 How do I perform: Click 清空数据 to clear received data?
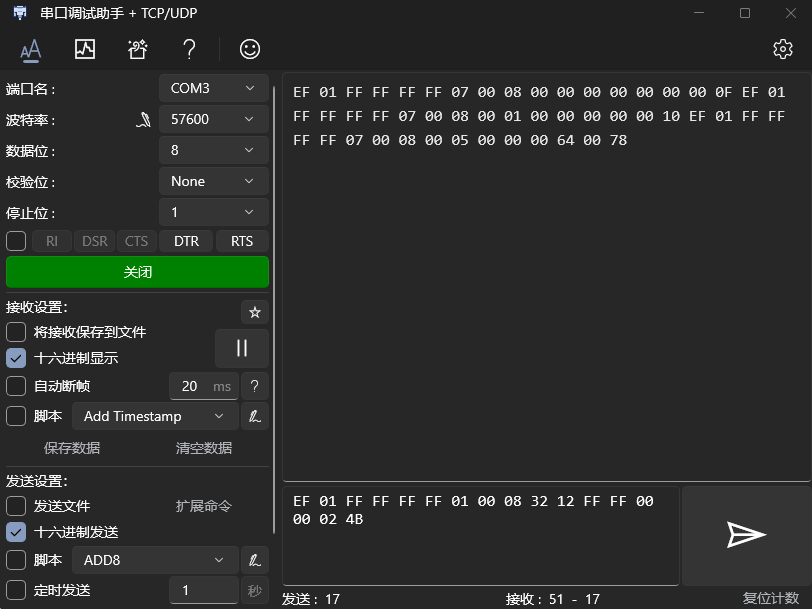(204, 448)
